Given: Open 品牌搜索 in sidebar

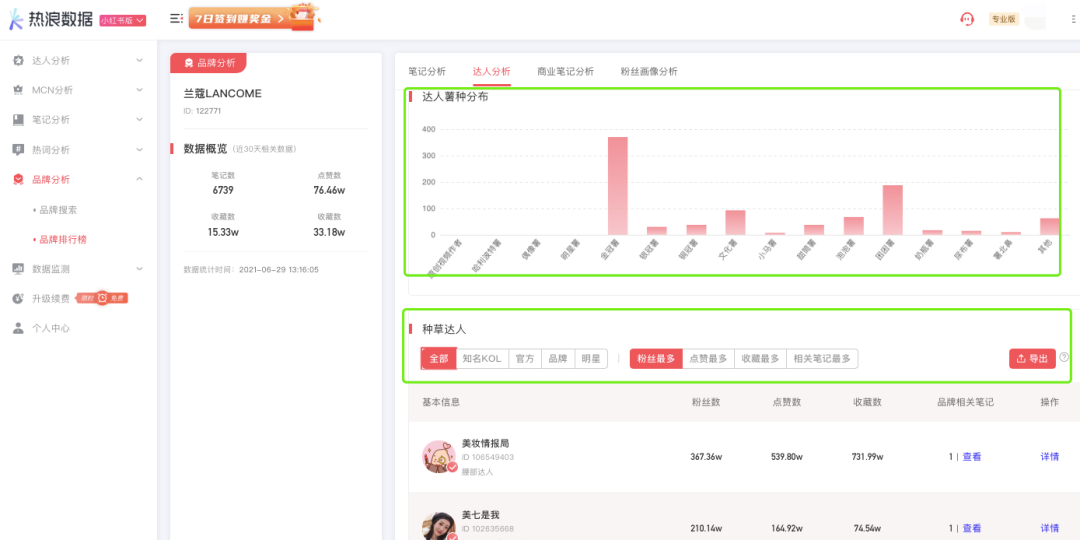Looking at the screenshot, I should 58,210.
